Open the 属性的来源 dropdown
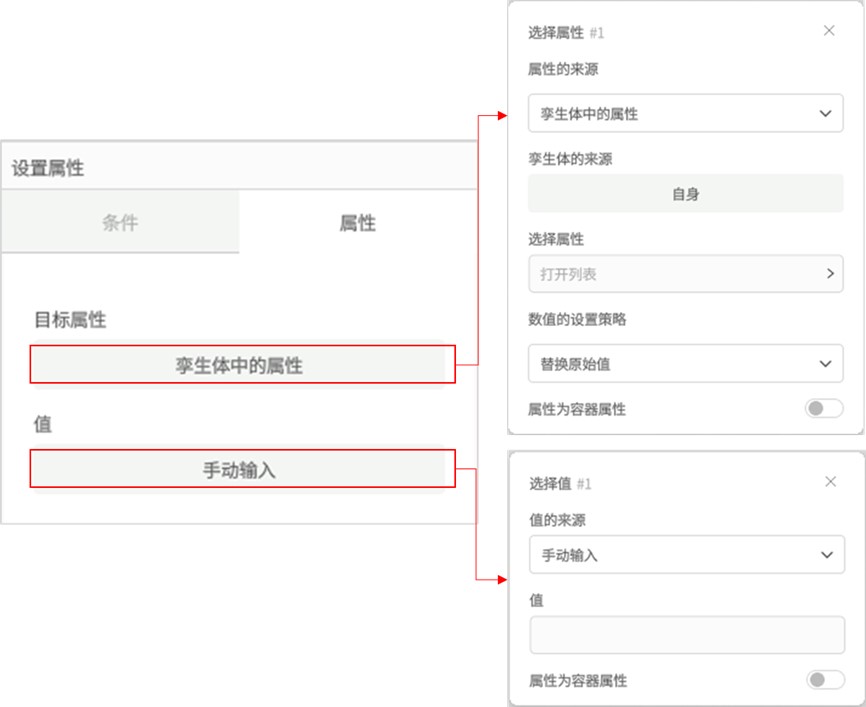The height and width of the screenshot is (707, 866). pyautogui.click(x=685, y=113)
